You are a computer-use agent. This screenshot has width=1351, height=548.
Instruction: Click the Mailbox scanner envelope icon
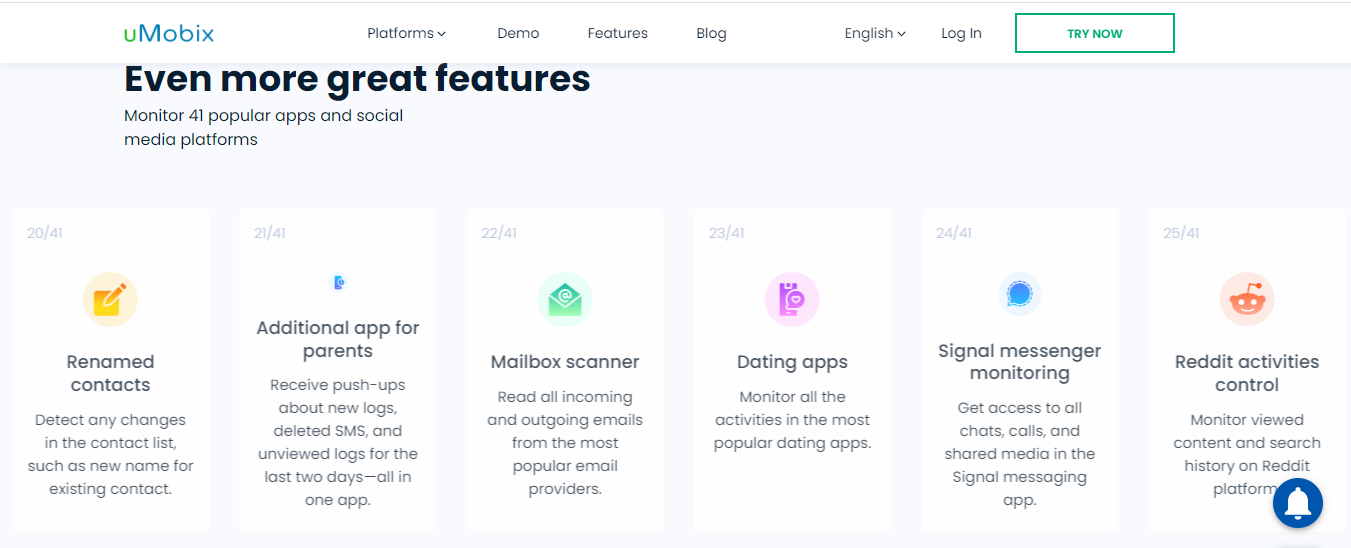click(565, 299)
